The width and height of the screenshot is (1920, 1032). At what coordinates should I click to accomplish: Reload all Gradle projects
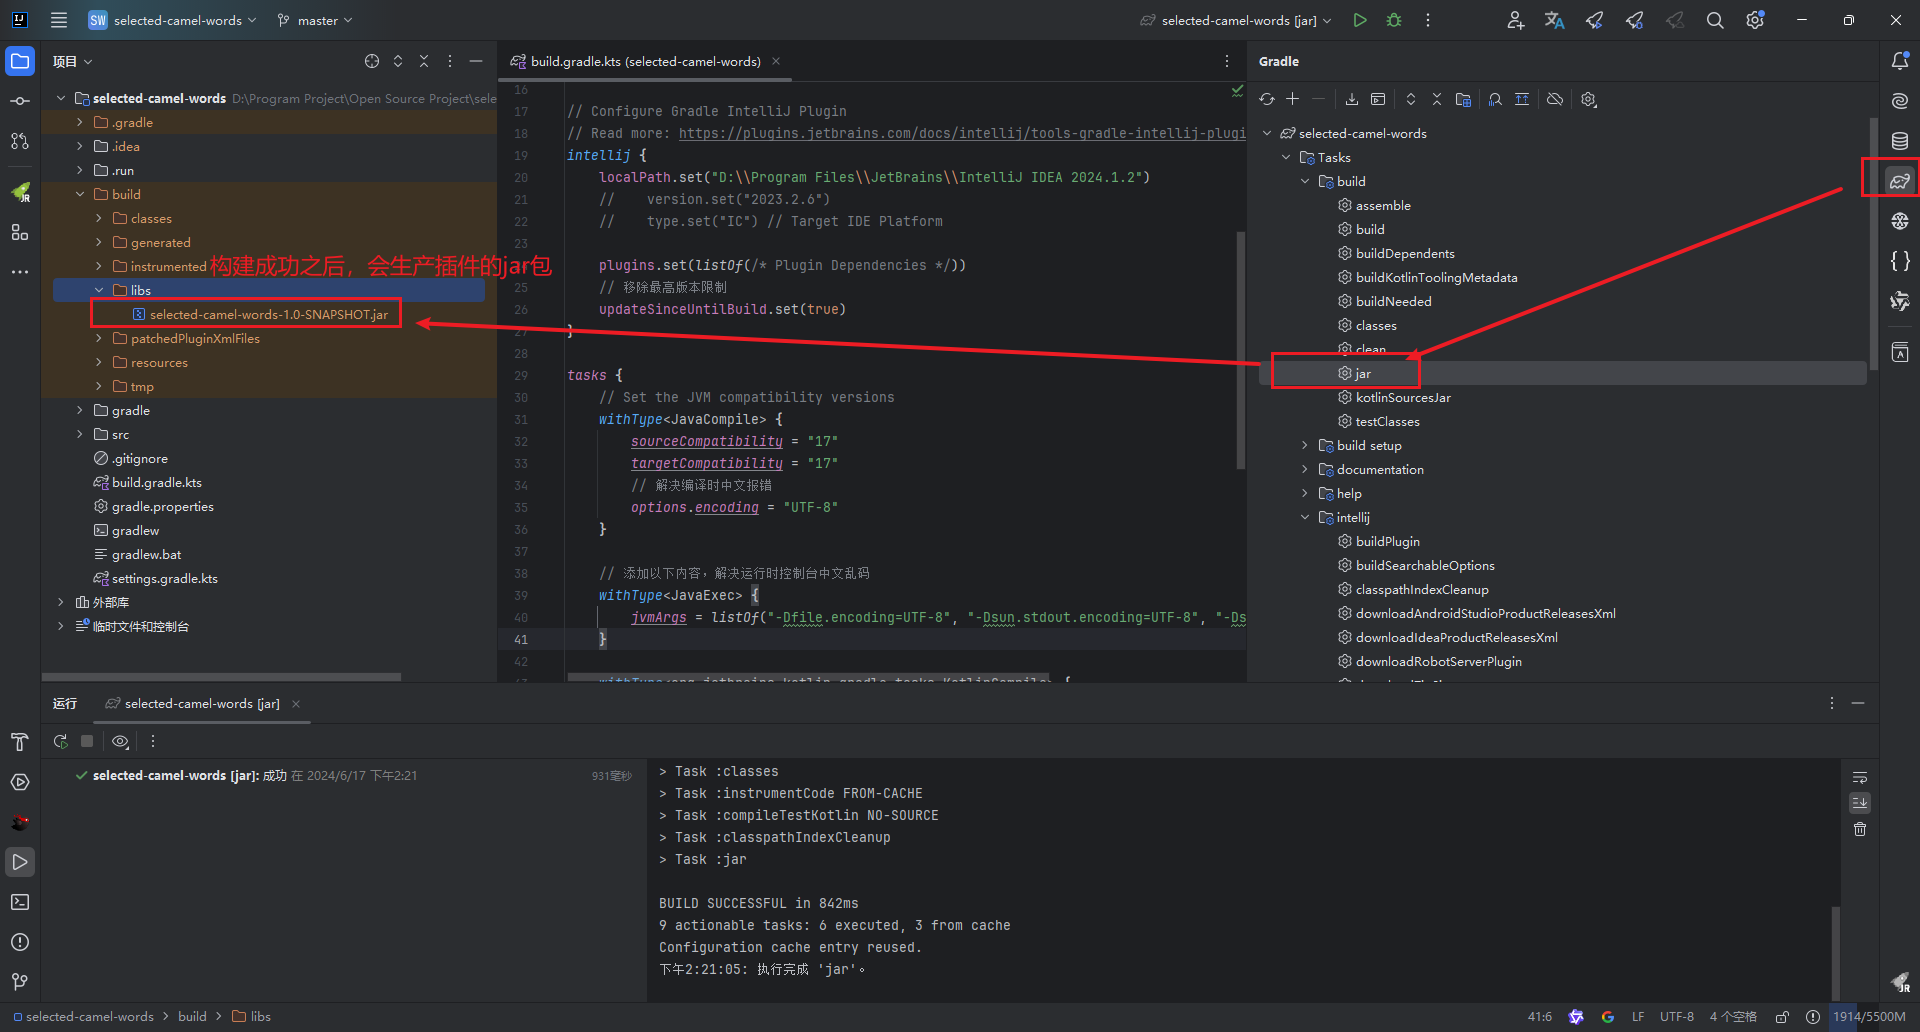[1266, 99]
